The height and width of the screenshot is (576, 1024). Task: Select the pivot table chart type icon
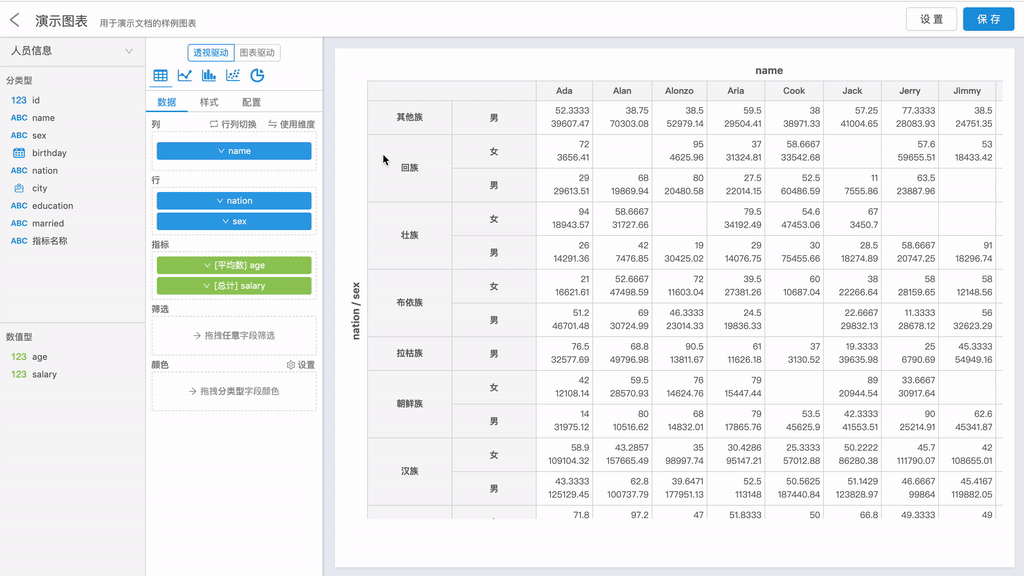(x=160, y=76)
